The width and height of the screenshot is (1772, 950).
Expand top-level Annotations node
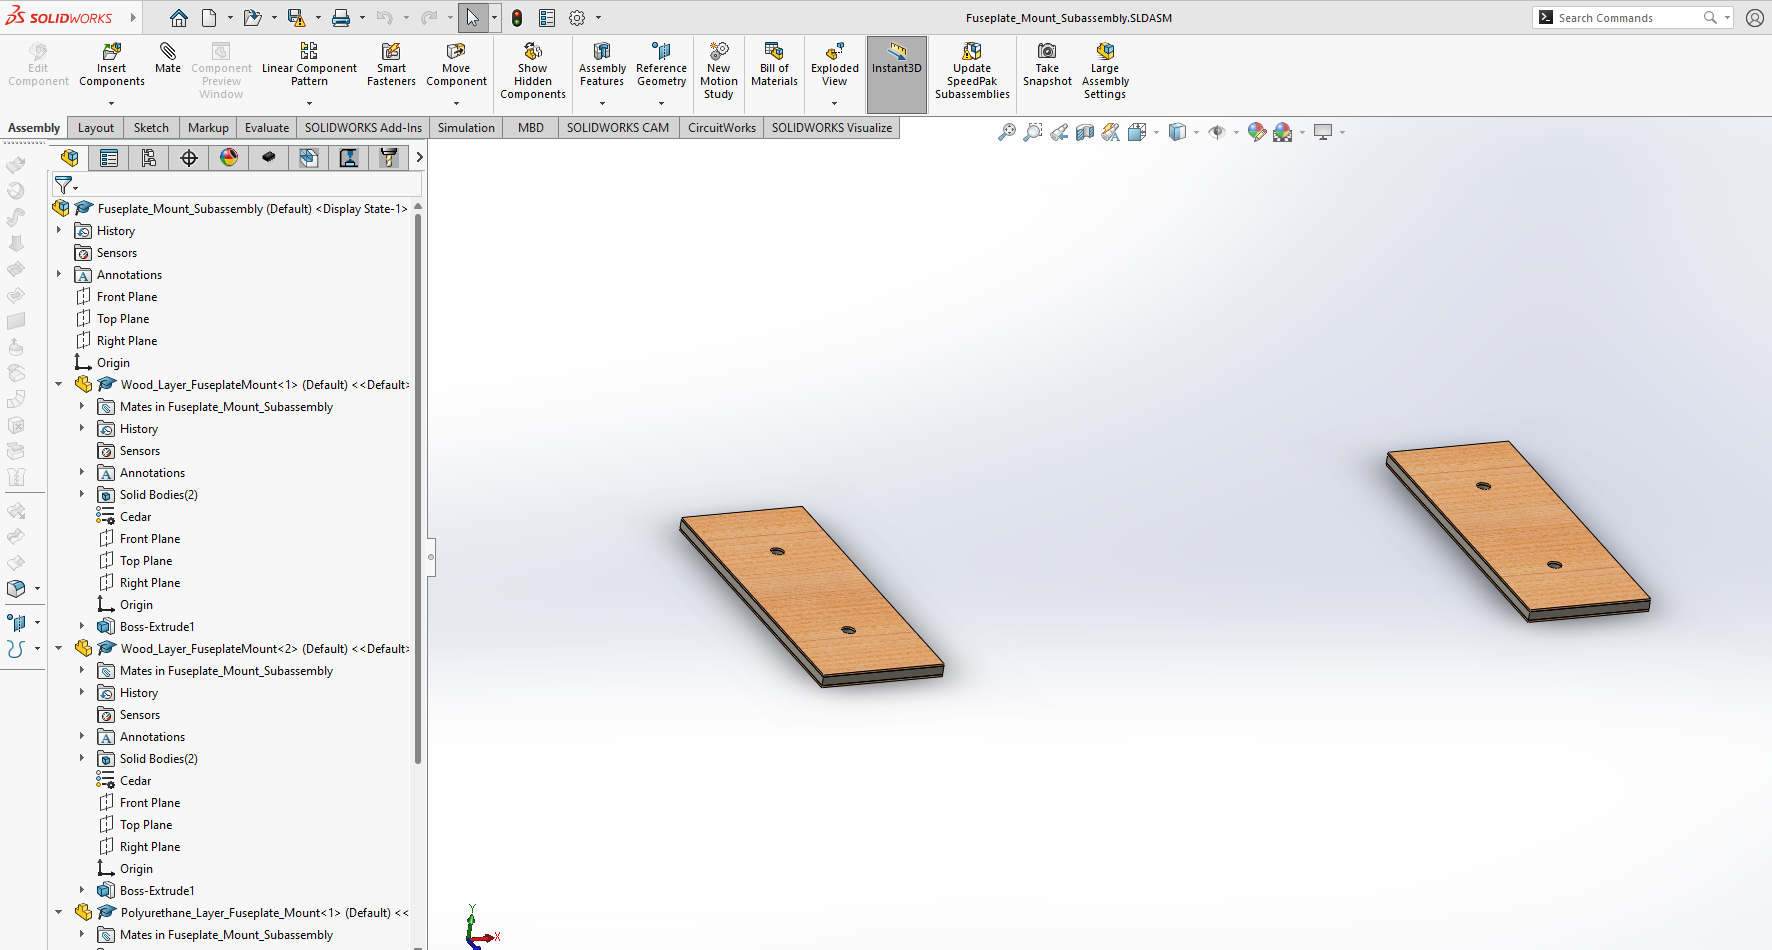tap(59, 274)
